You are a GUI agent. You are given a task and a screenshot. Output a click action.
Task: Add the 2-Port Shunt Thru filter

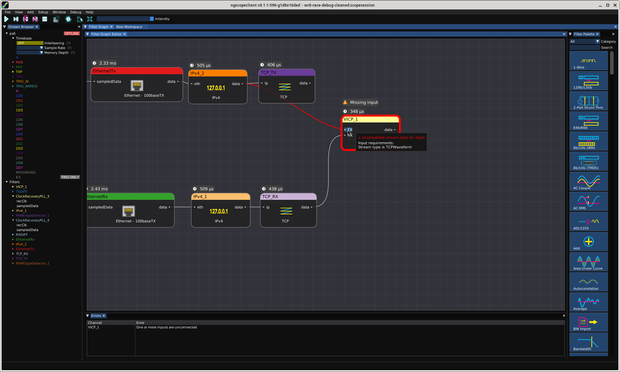pos(588,101)
